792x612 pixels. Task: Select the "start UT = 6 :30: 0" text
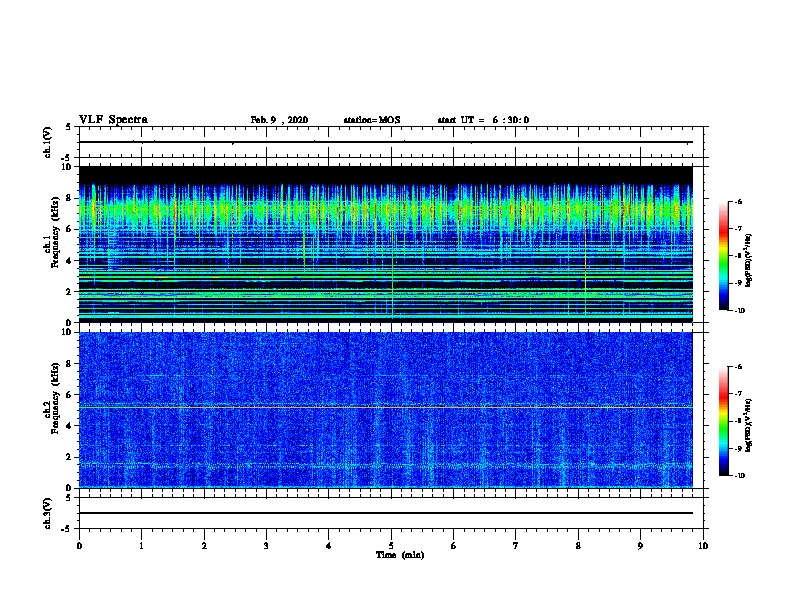click(483, 120)
